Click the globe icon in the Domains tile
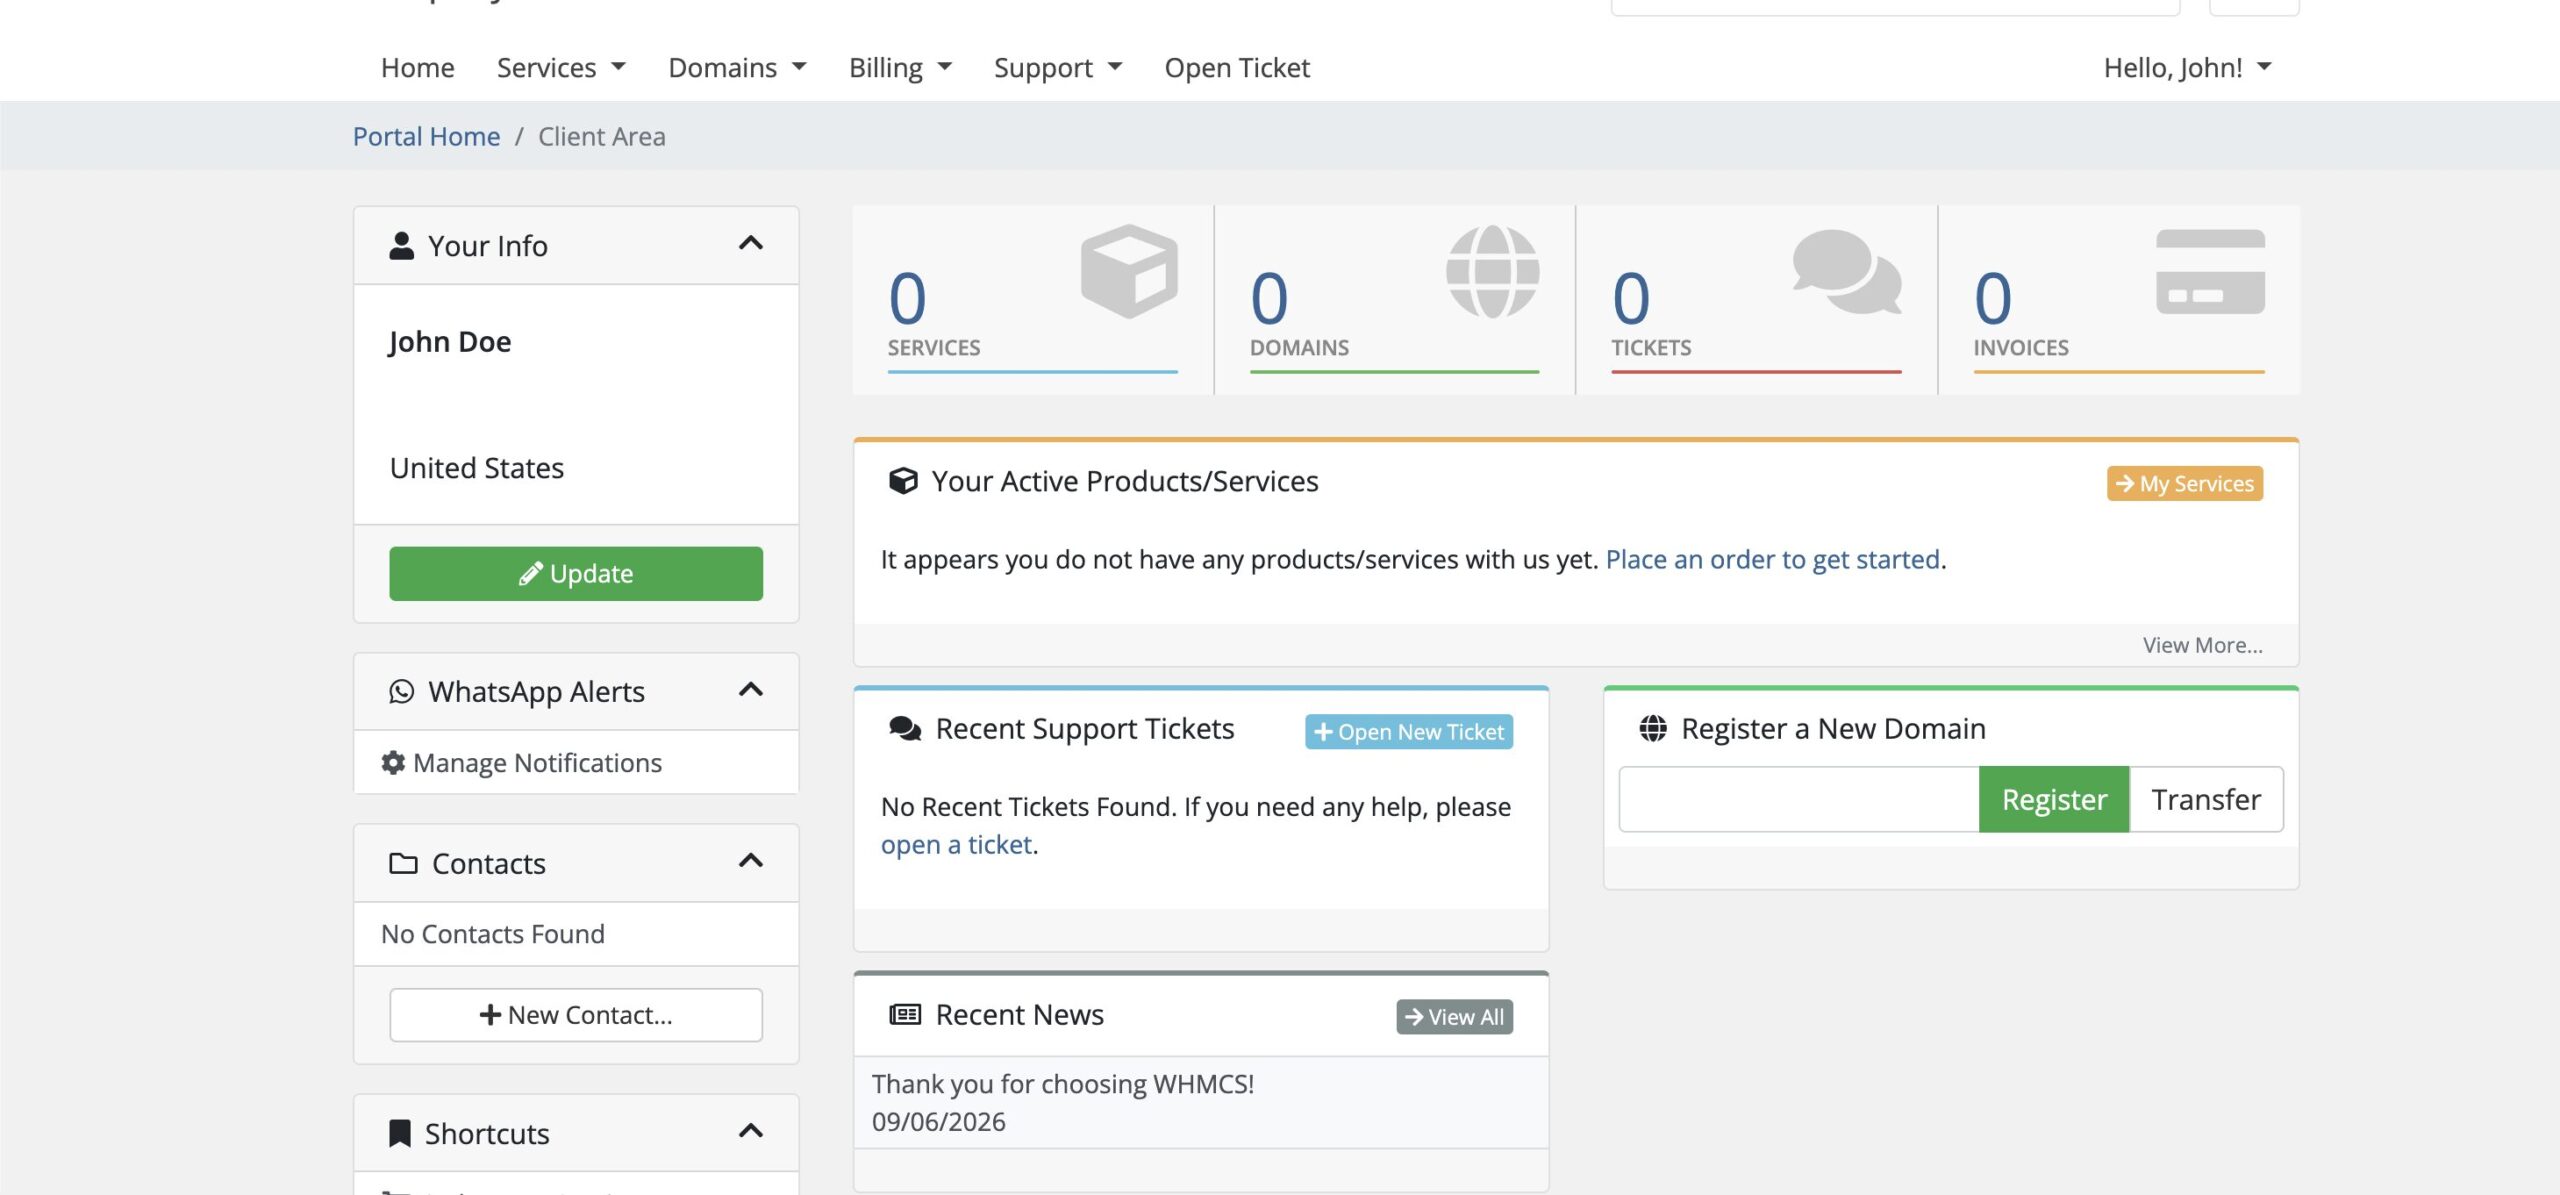This screenshot has width=2560, height=1195. coord(1492,271)
